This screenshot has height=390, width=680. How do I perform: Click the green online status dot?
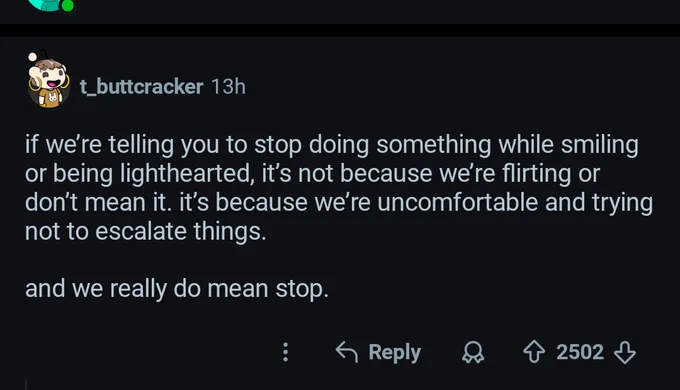(x=67, y=6)
